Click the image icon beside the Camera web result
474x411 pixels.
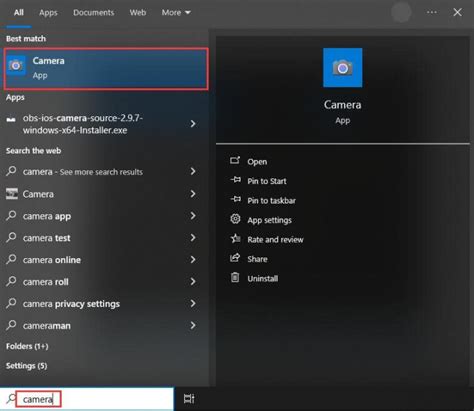click(12, 194)
